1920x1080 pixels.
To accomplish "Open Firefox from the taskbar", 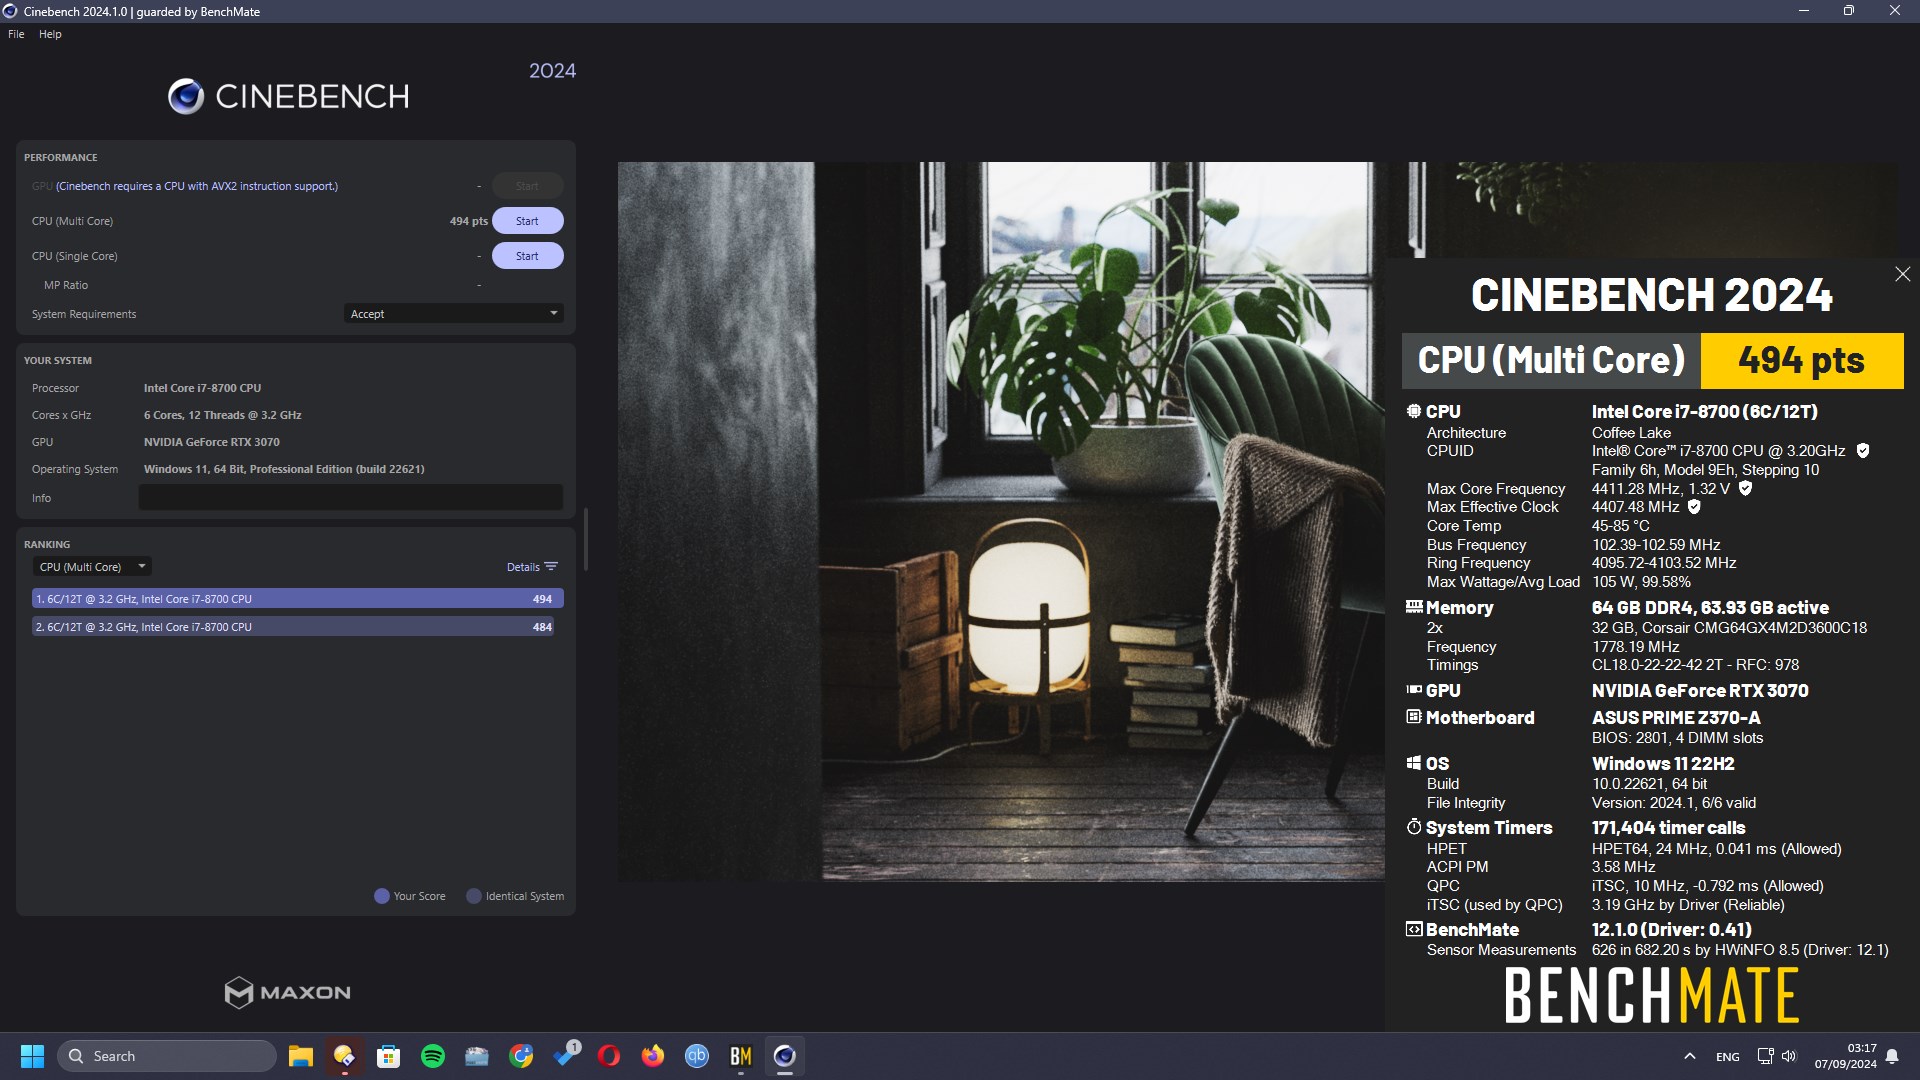I will 652,1056.
